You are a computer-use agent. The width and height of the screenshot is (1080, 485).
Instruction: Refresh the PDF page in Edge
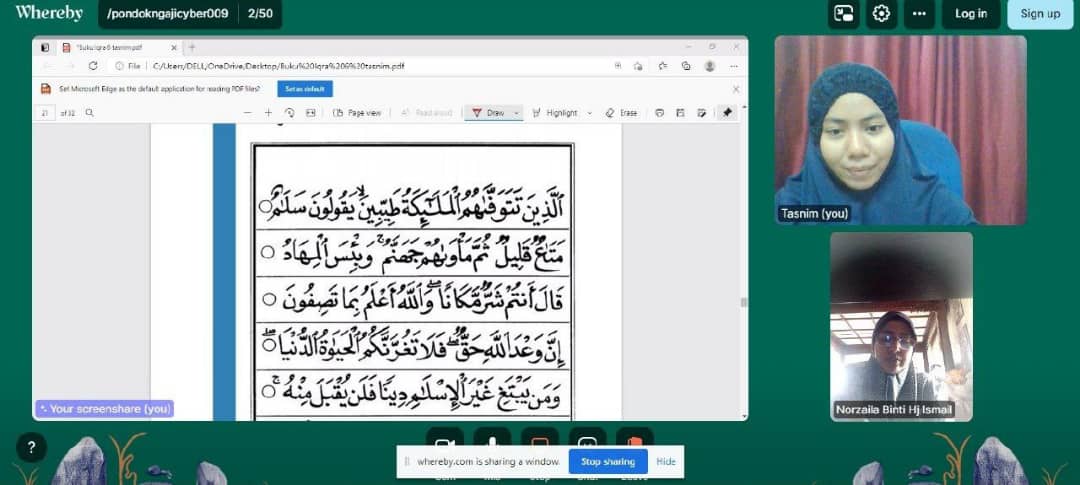click(x=93, y=66)
